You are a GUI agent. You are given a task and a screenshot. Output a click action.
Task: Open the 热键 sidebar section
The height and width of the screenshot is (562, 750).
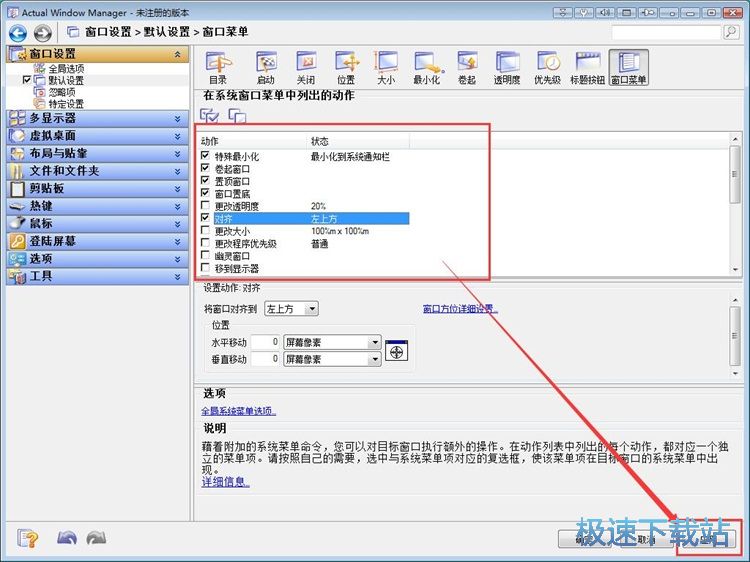click(98, 206)
